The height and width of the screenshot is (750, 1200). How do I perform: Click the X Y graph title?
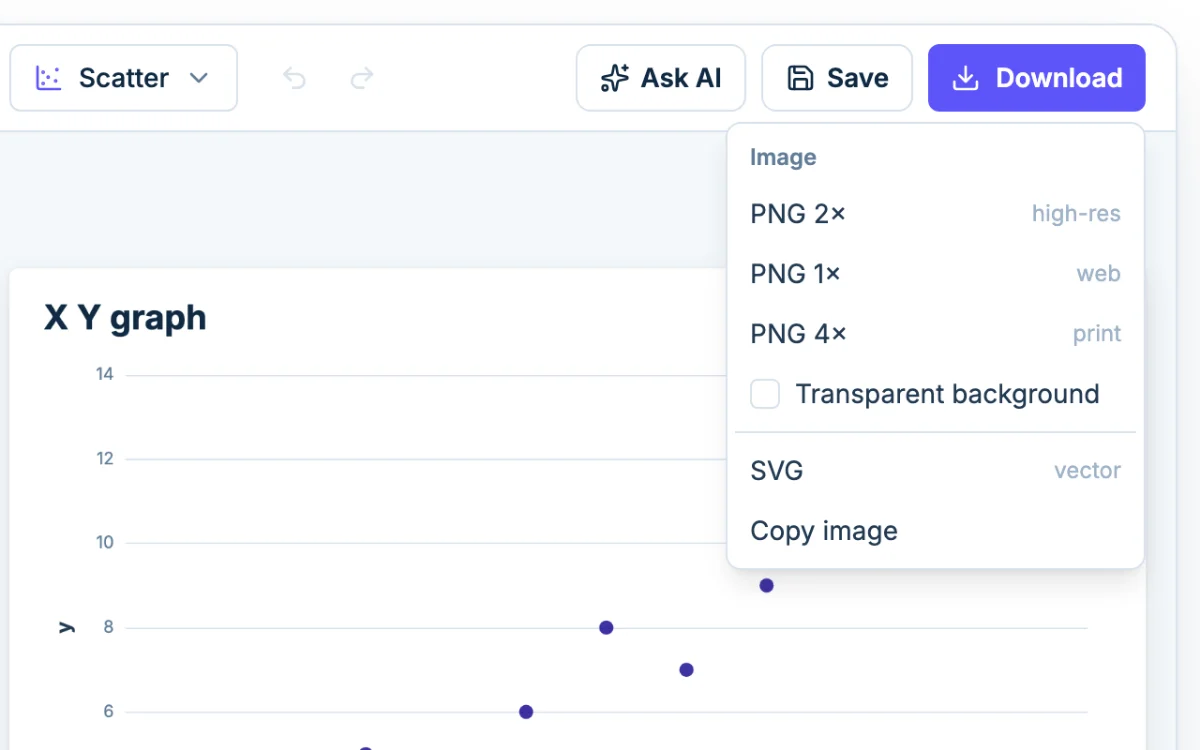(x=125, y=318)
